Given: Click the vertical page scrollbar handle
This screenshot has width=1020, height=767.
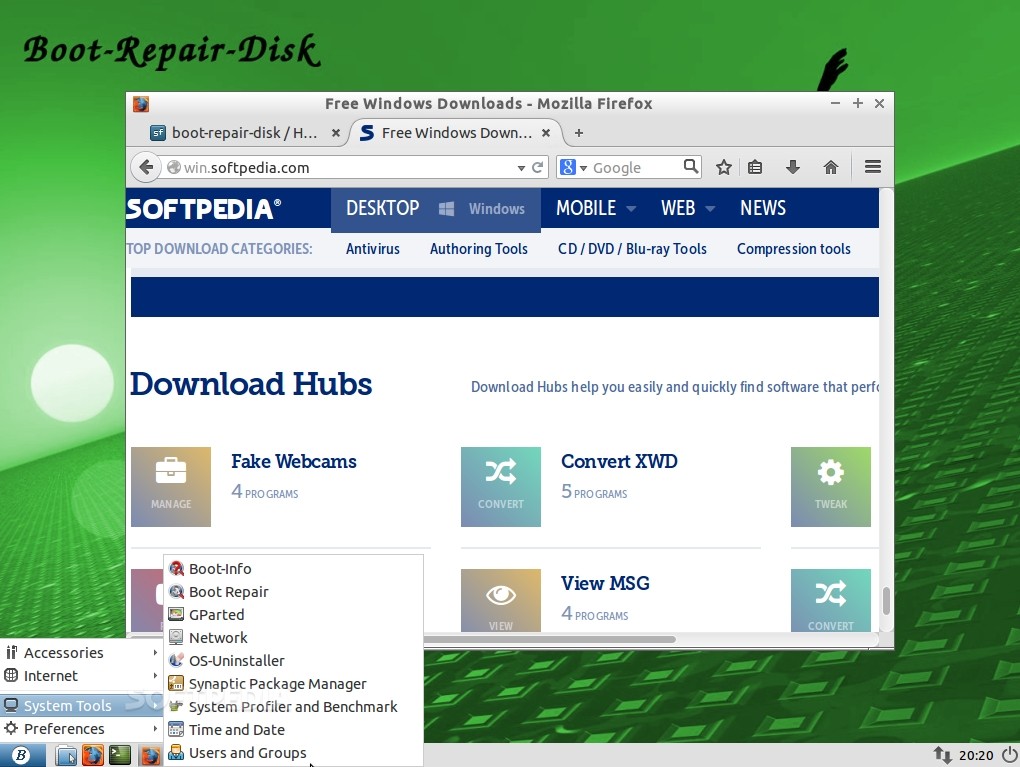Looking at the screenshot, I should click(x=886, y=600).
